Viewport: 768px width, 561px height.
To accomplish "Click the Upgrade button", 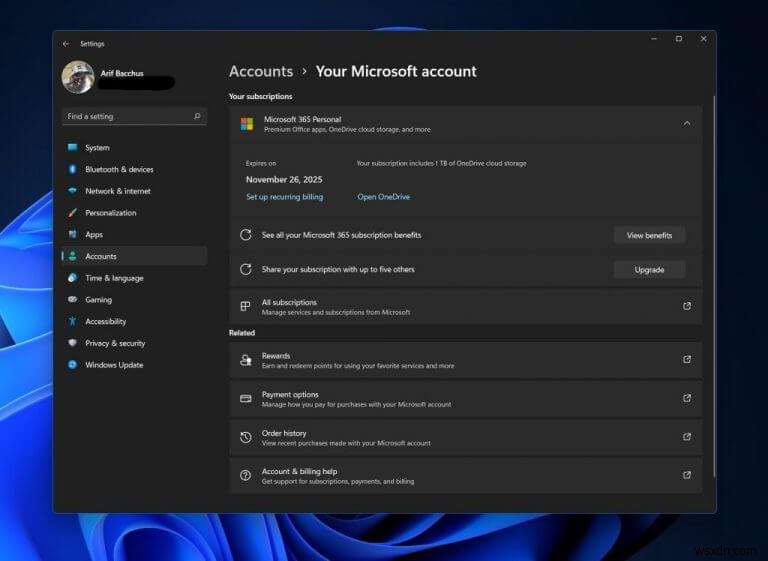I will pyautogui.click(x=649, y=269).
